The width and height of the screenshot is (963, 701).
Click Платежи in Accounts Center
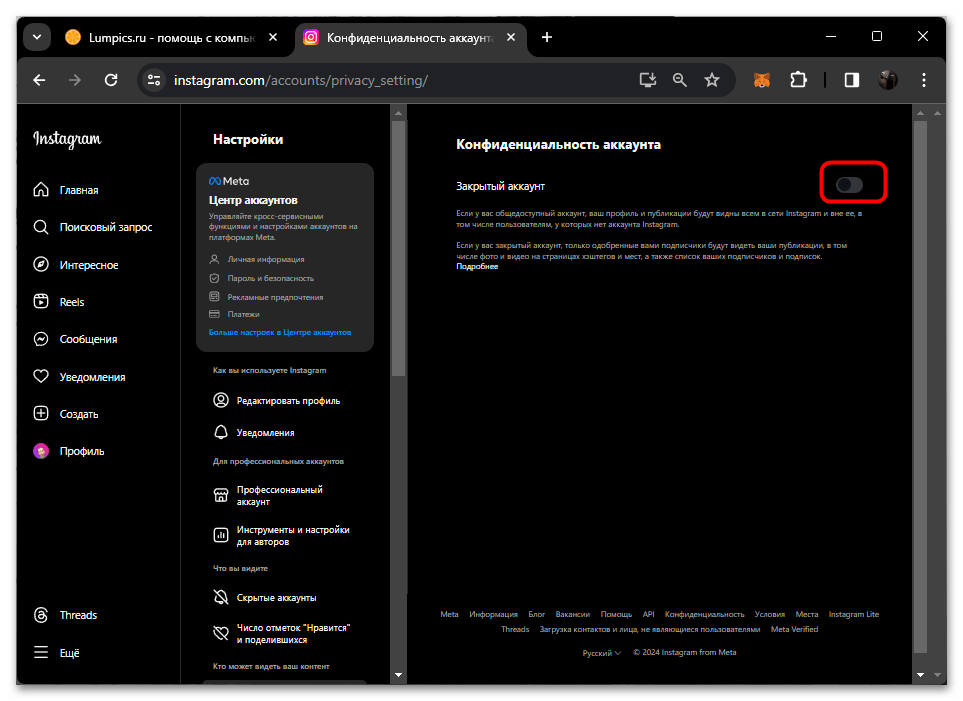click(235, 314)
